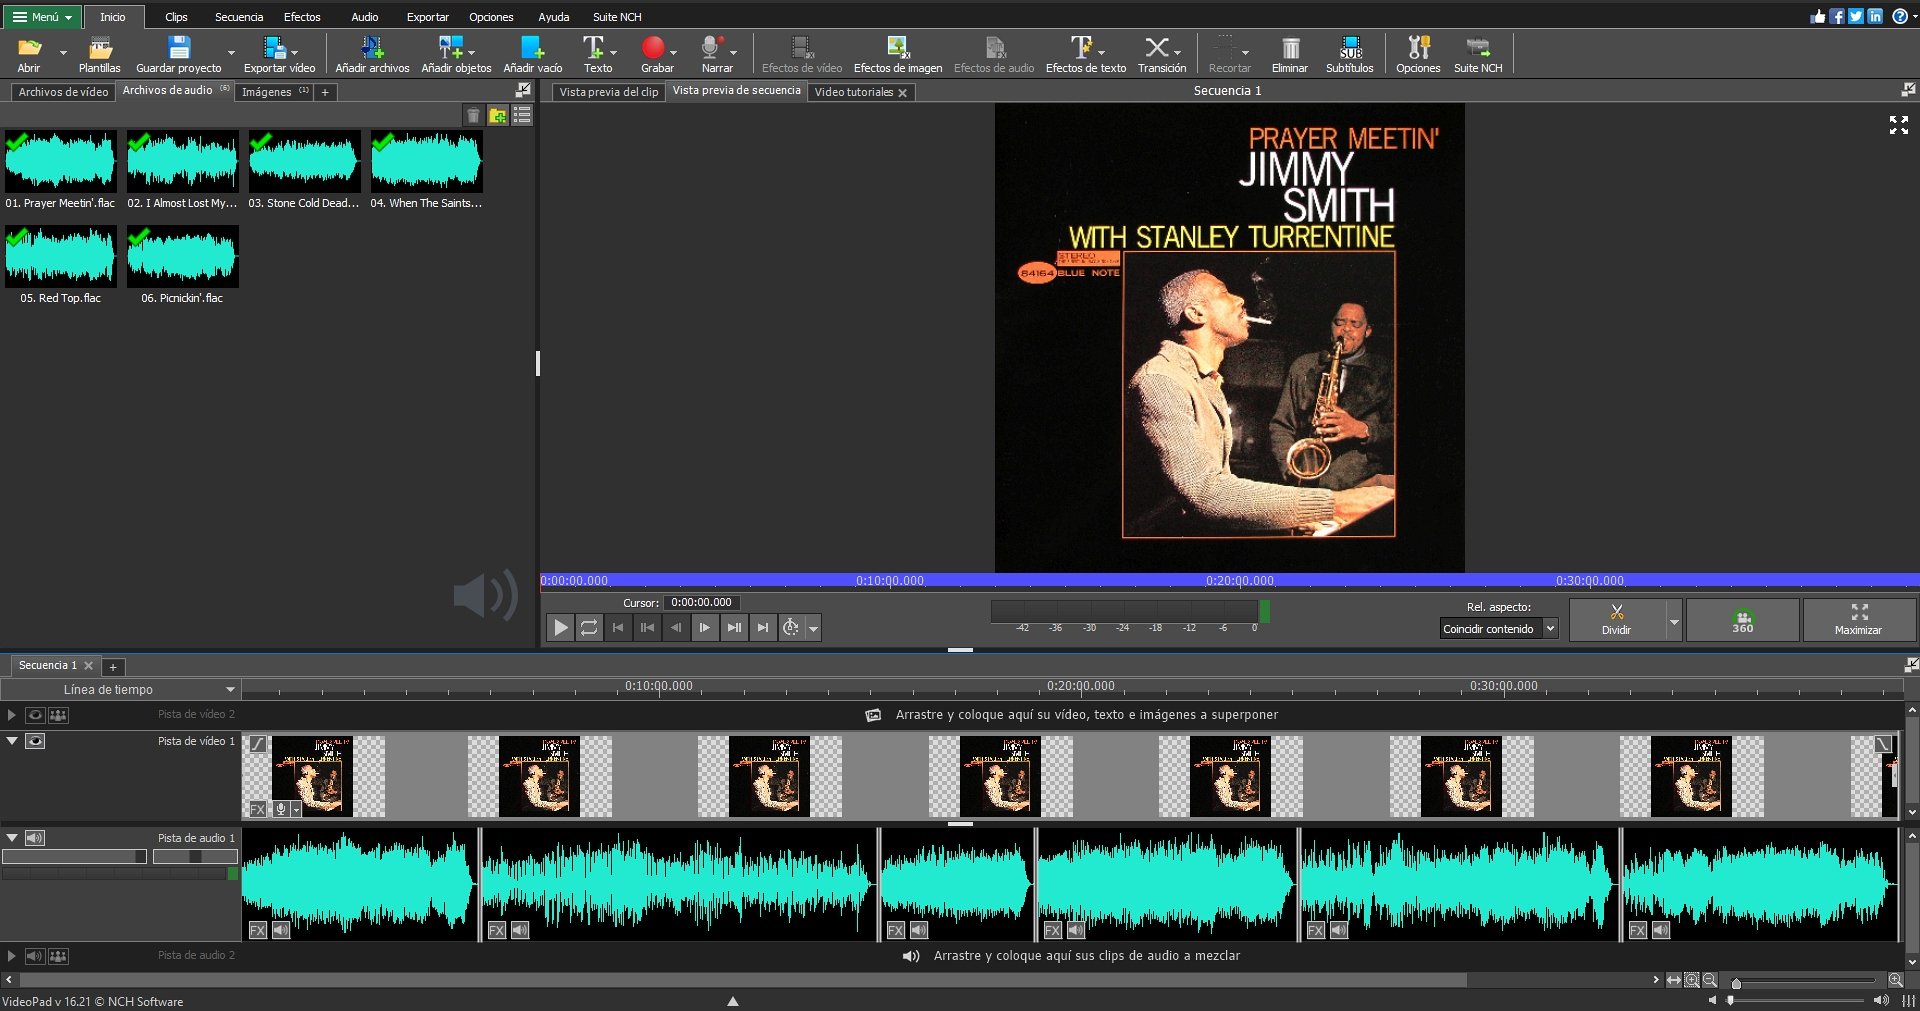Mute Pista de audio 2 speaker icon
This screenshot has height=1011, width=1920.
tap(35, 956)
